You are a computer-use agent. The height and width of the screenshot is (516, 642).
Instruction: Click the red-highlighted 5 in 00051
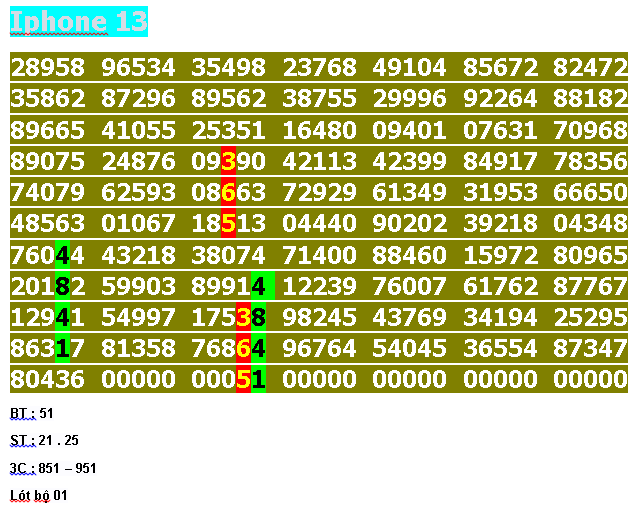click(x=243, y=379)
